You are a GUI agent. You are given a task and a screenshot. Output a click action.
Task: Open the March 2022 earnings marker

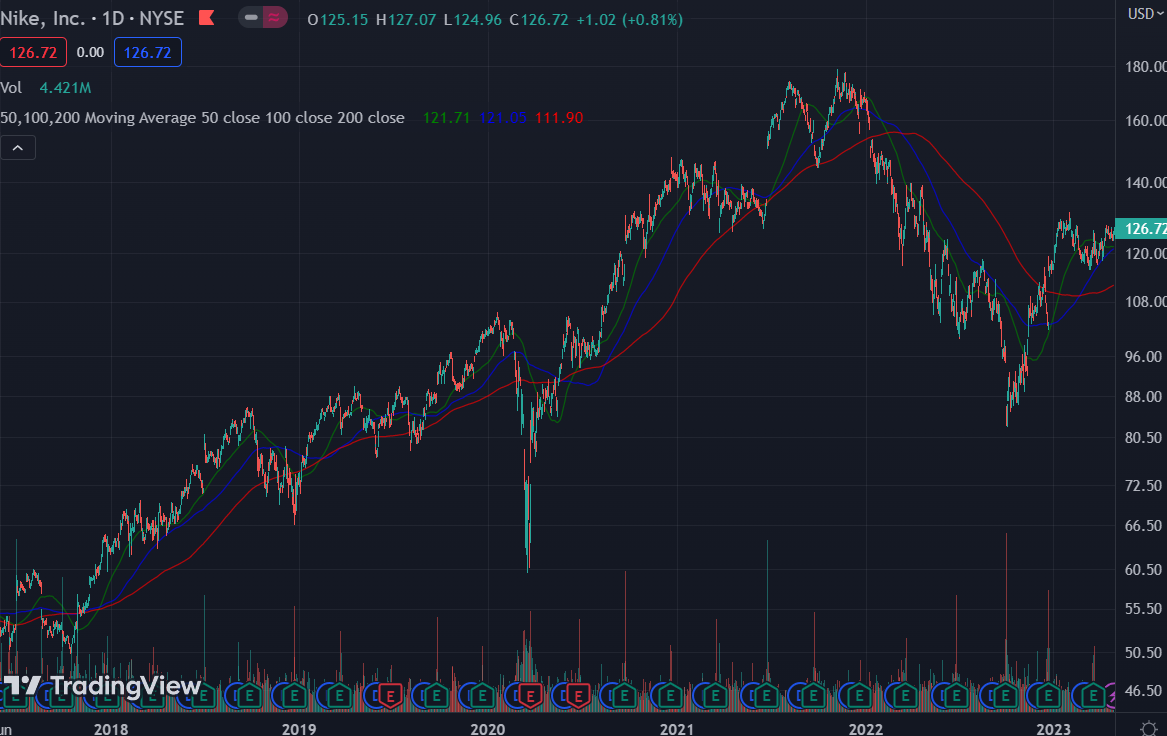pyautogui.click(x=905, y=697)
